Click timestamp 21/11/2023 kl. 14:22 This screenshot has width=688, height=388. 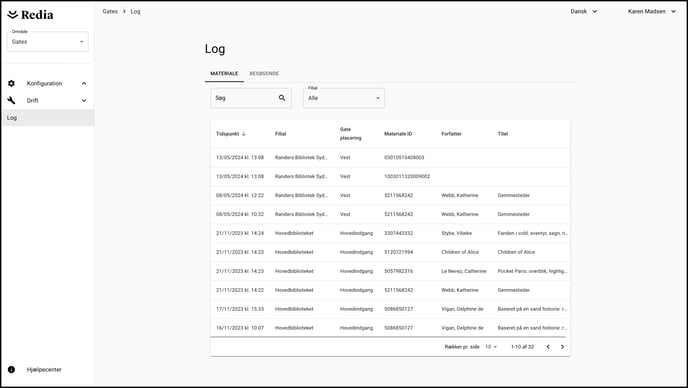tap(240, 290)
